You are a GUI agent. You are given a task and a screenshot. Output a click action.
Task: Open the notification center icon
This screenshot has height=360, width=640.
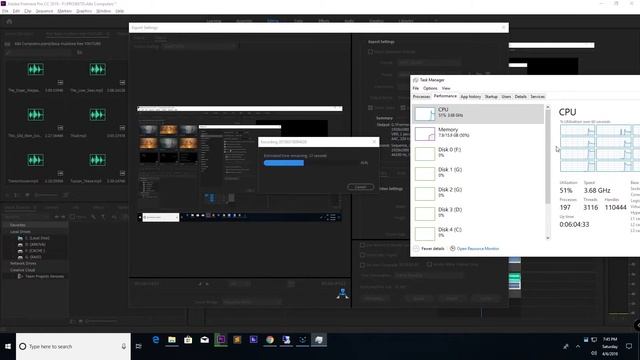point(629,347)
